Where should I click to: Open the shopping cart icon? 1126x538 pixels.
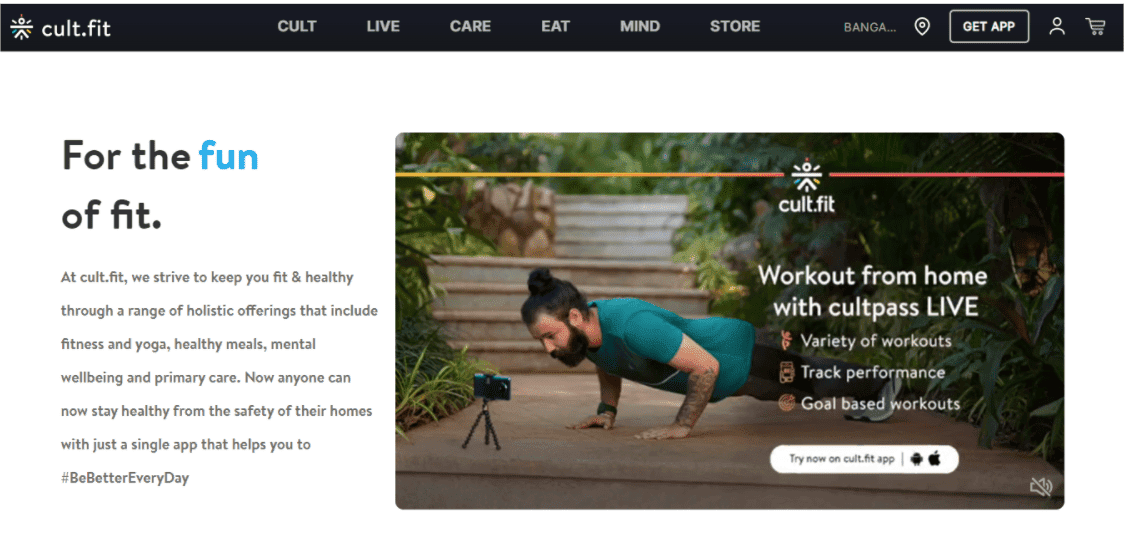(x=1096, y=27)
